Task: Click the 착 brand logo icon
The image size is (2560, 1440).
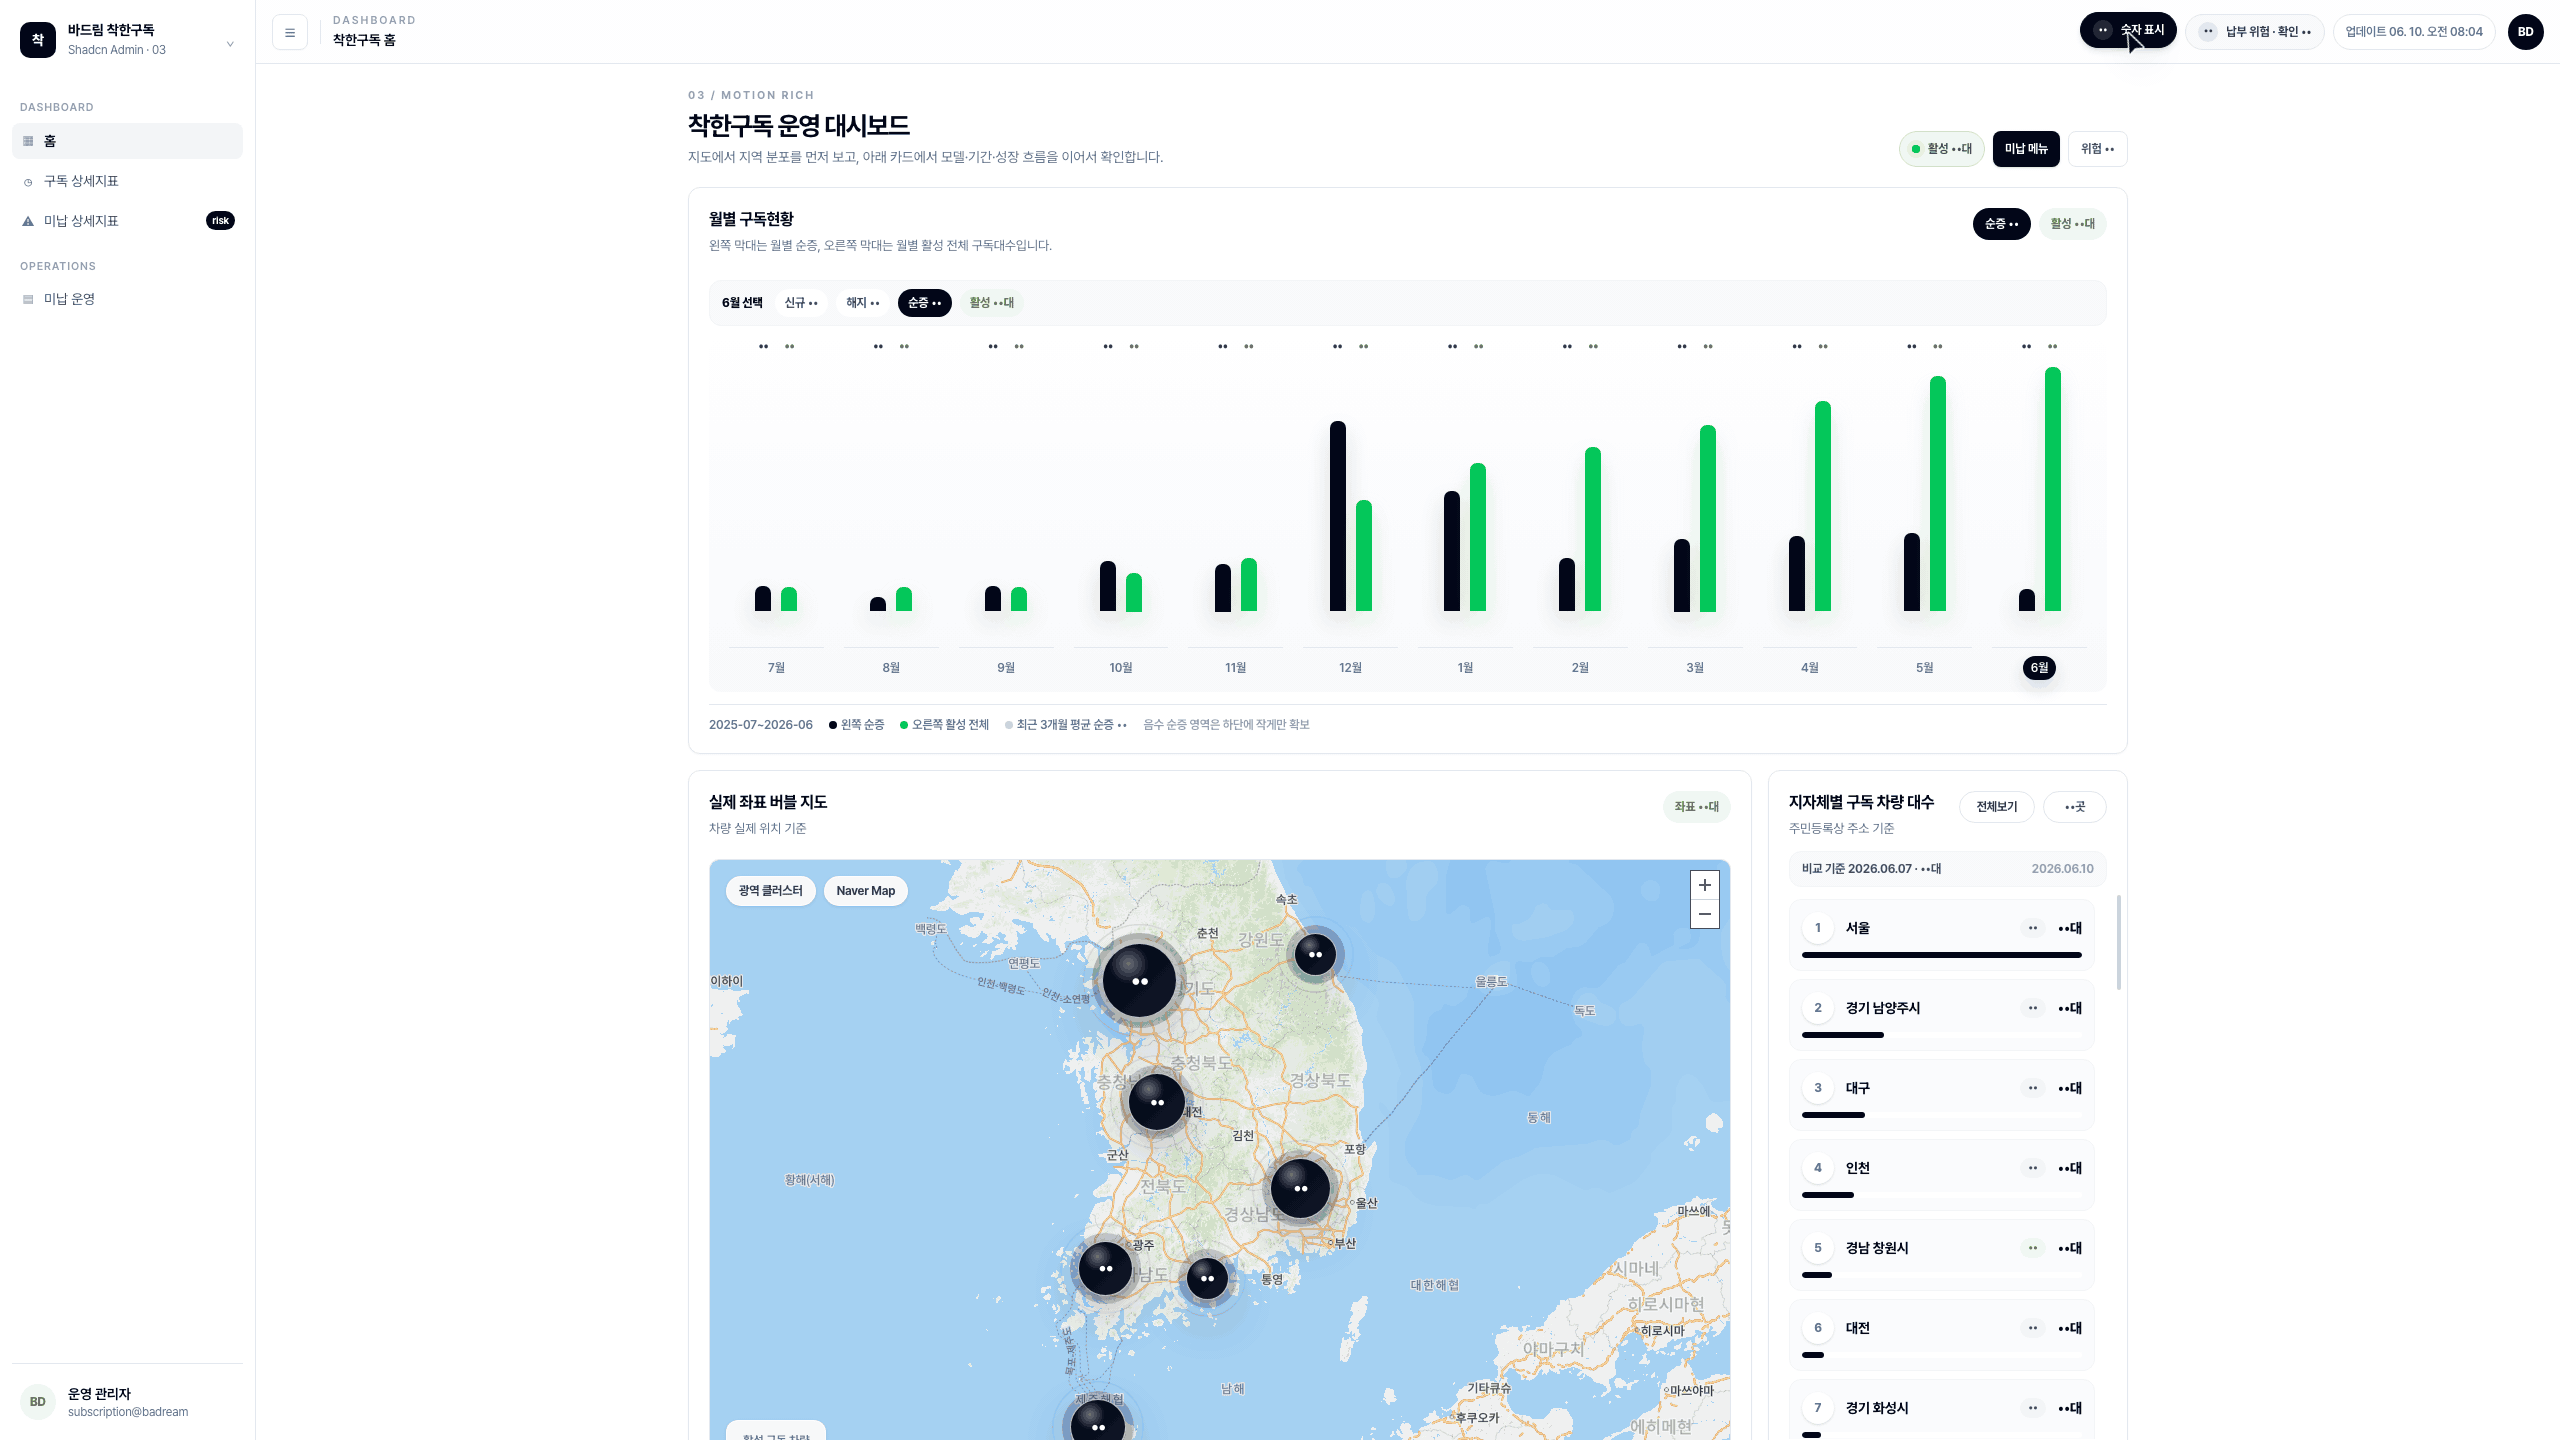Action: (x=38, y=40)
